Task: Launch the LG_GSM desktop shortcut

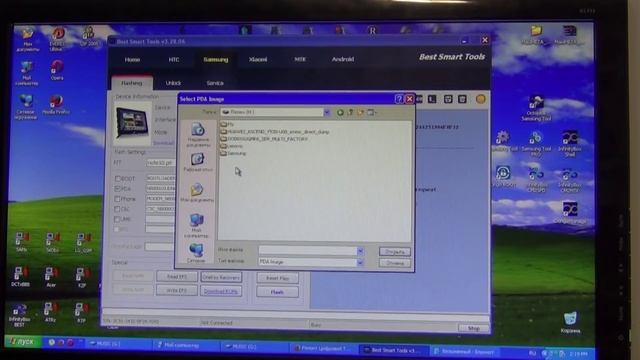Action: pyautogui.click(x=83, y=242)
